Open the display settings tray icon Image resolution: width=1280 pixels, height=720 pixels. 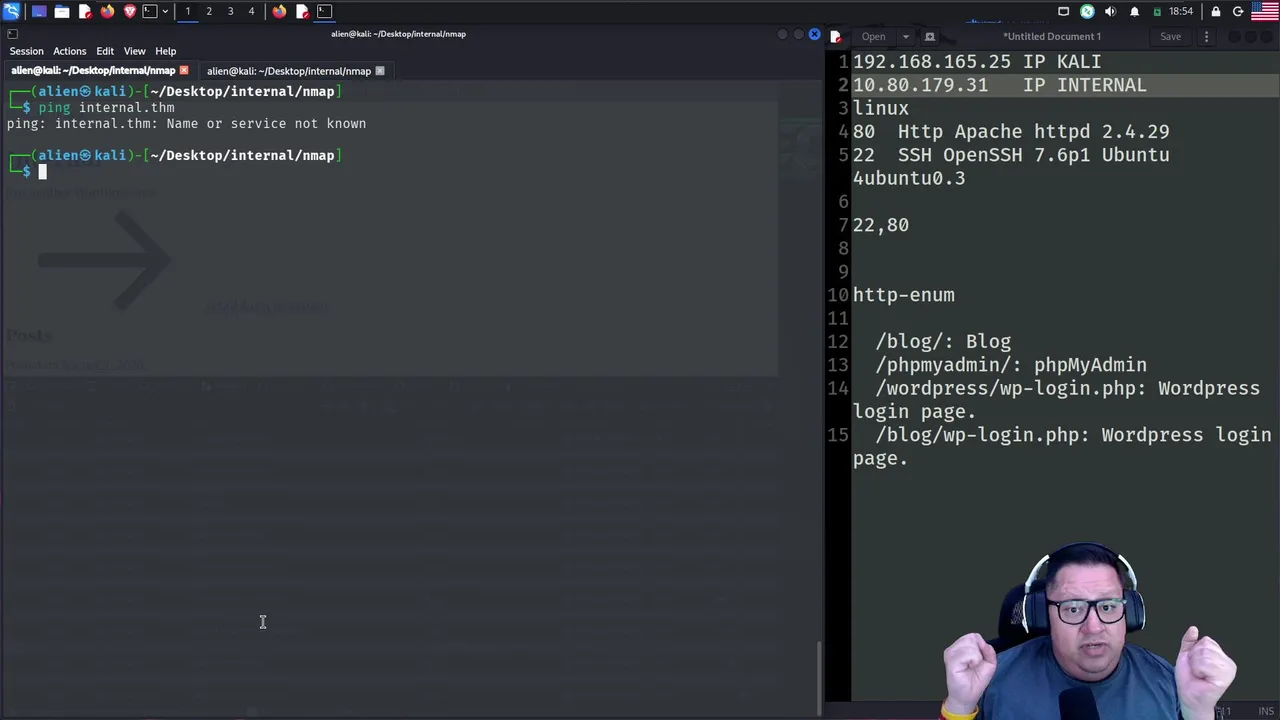pyautogui.click(x=1063, y=11)
